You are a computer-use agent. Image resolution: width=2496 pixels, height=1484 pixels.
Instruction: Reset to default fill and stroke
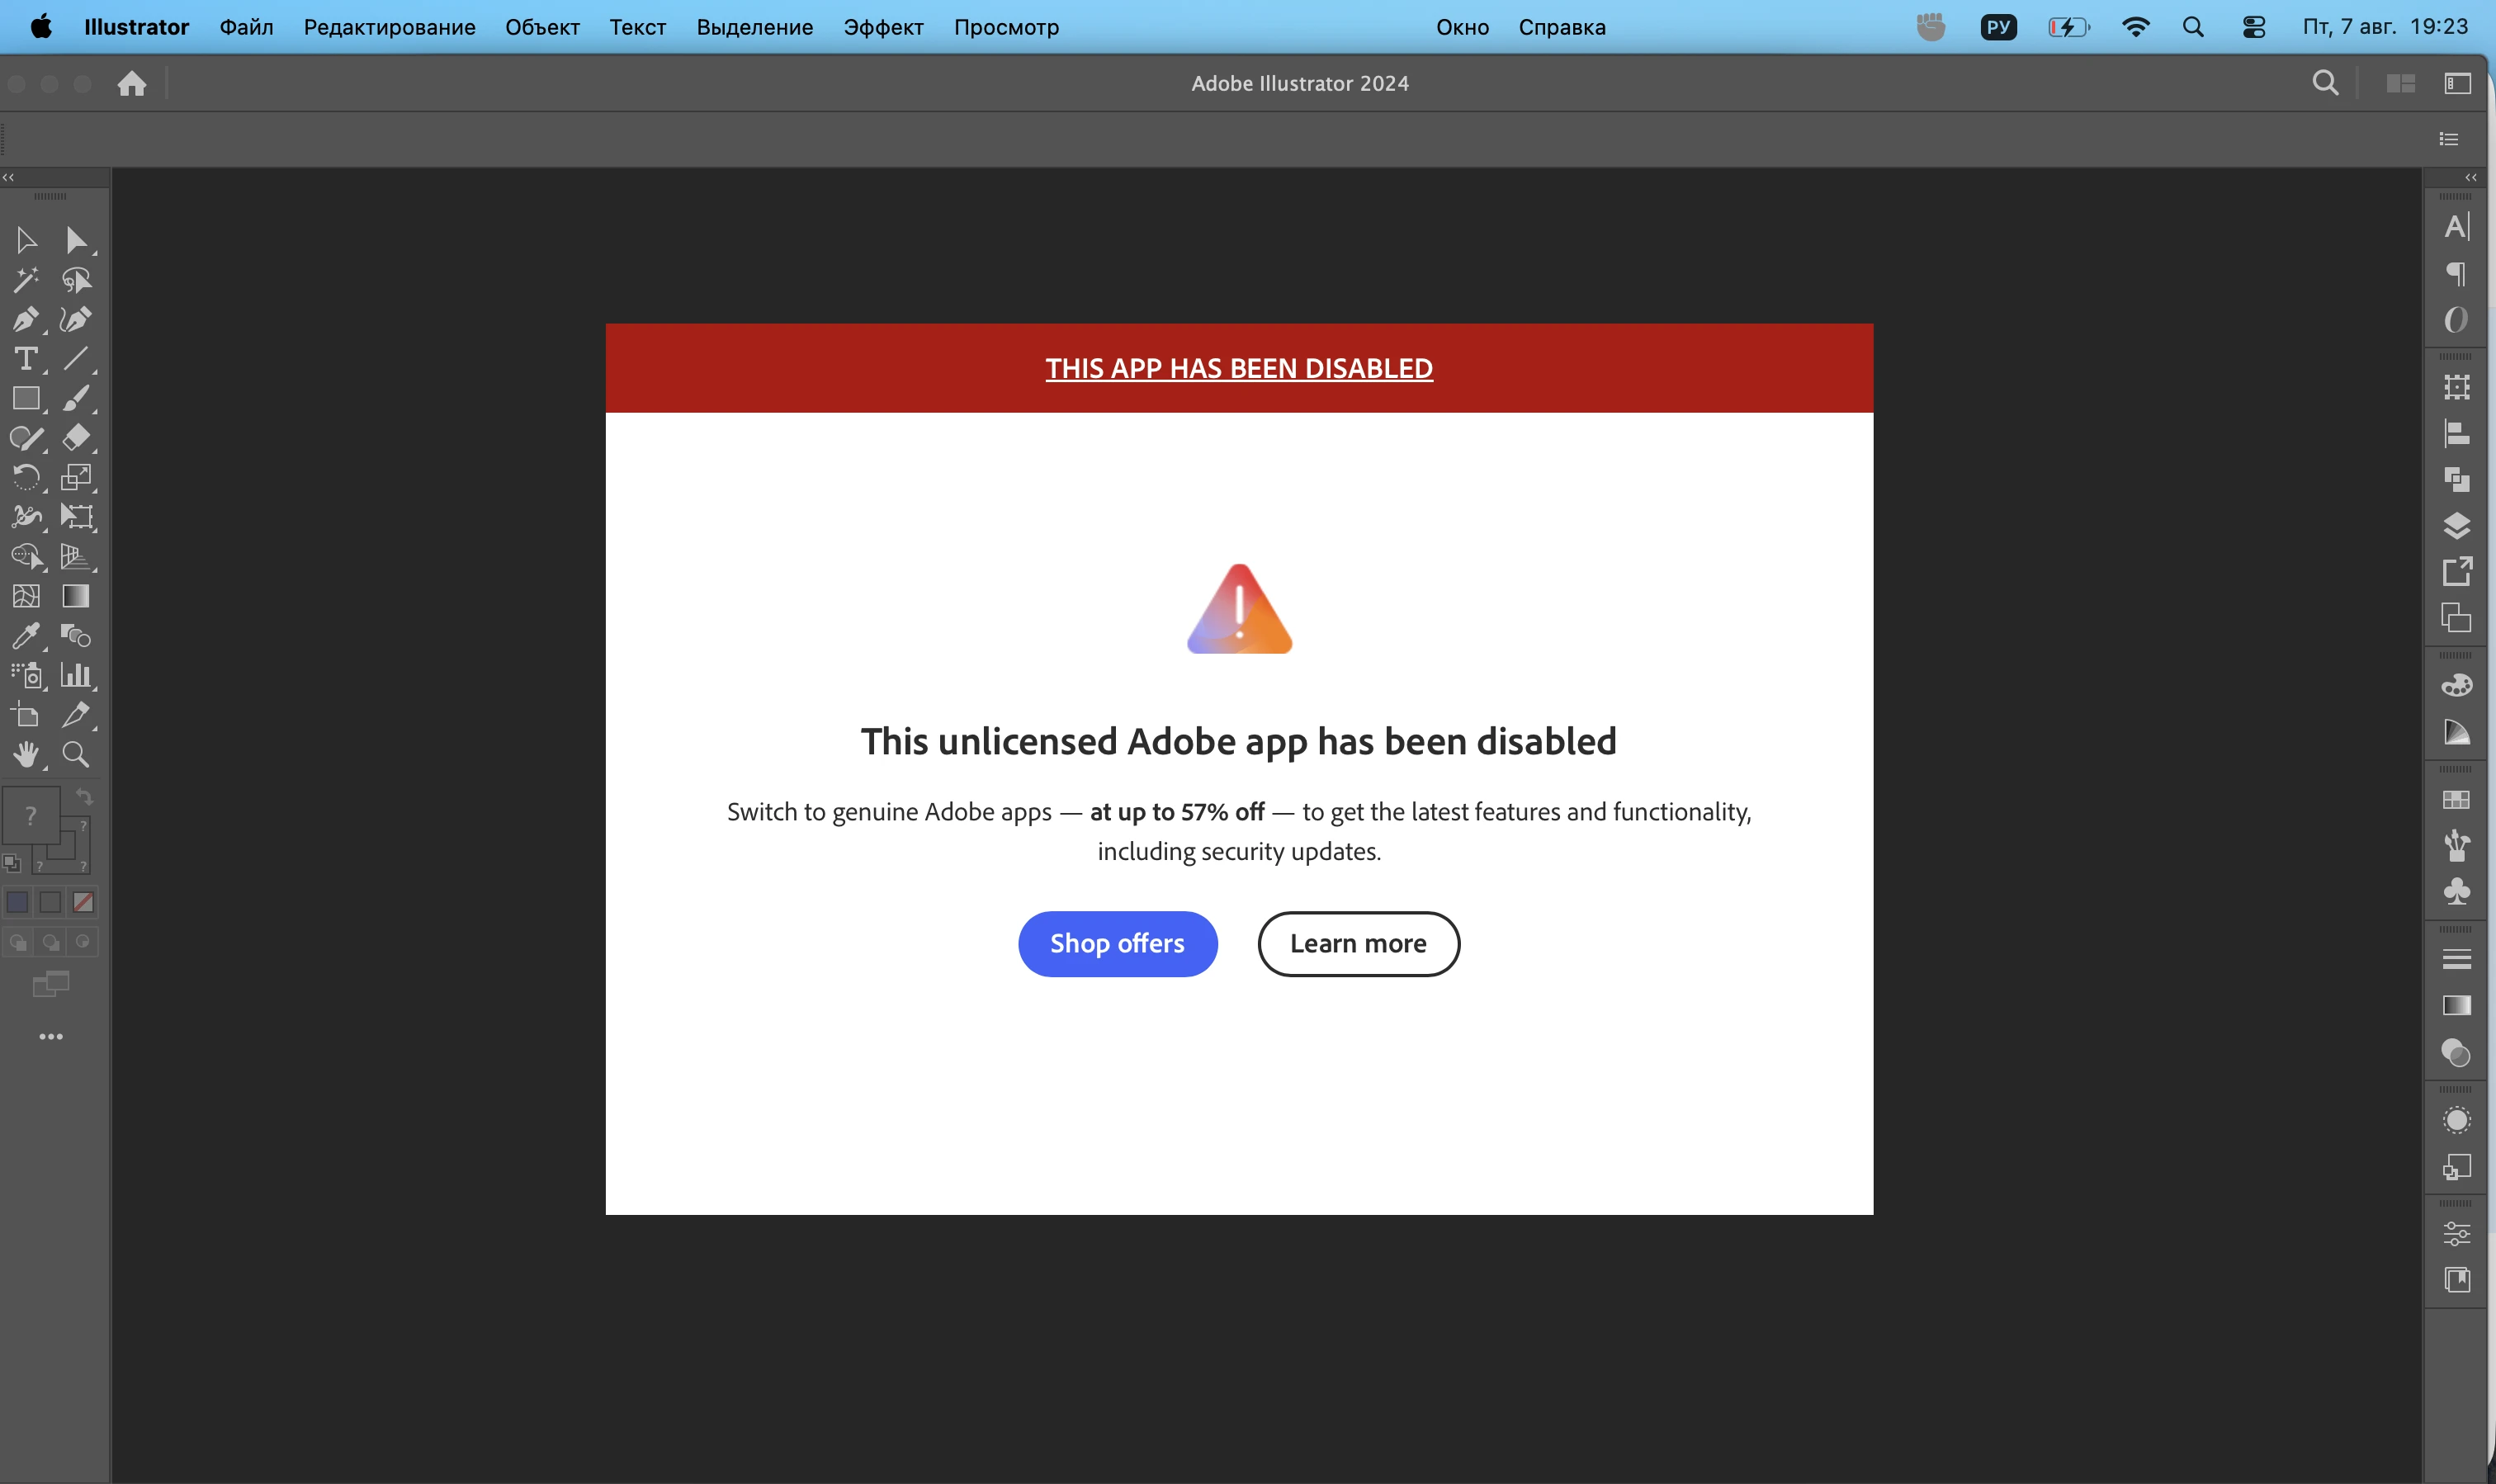[12, 862]
